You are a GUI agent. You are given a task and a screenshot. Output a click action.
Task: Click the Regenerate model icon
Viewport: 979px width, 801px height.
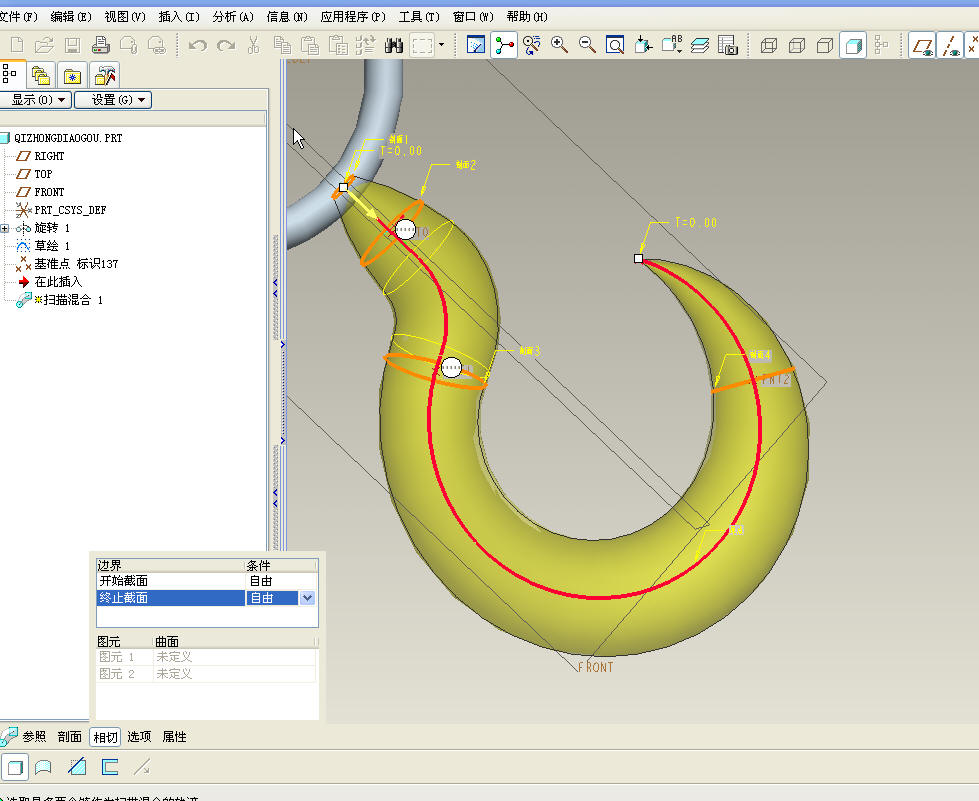tap(365, 45)
